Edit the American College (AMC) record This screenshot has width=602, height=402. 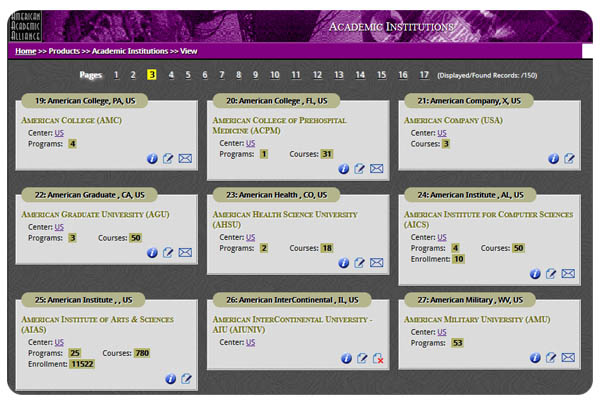click(x=168, y=158)
